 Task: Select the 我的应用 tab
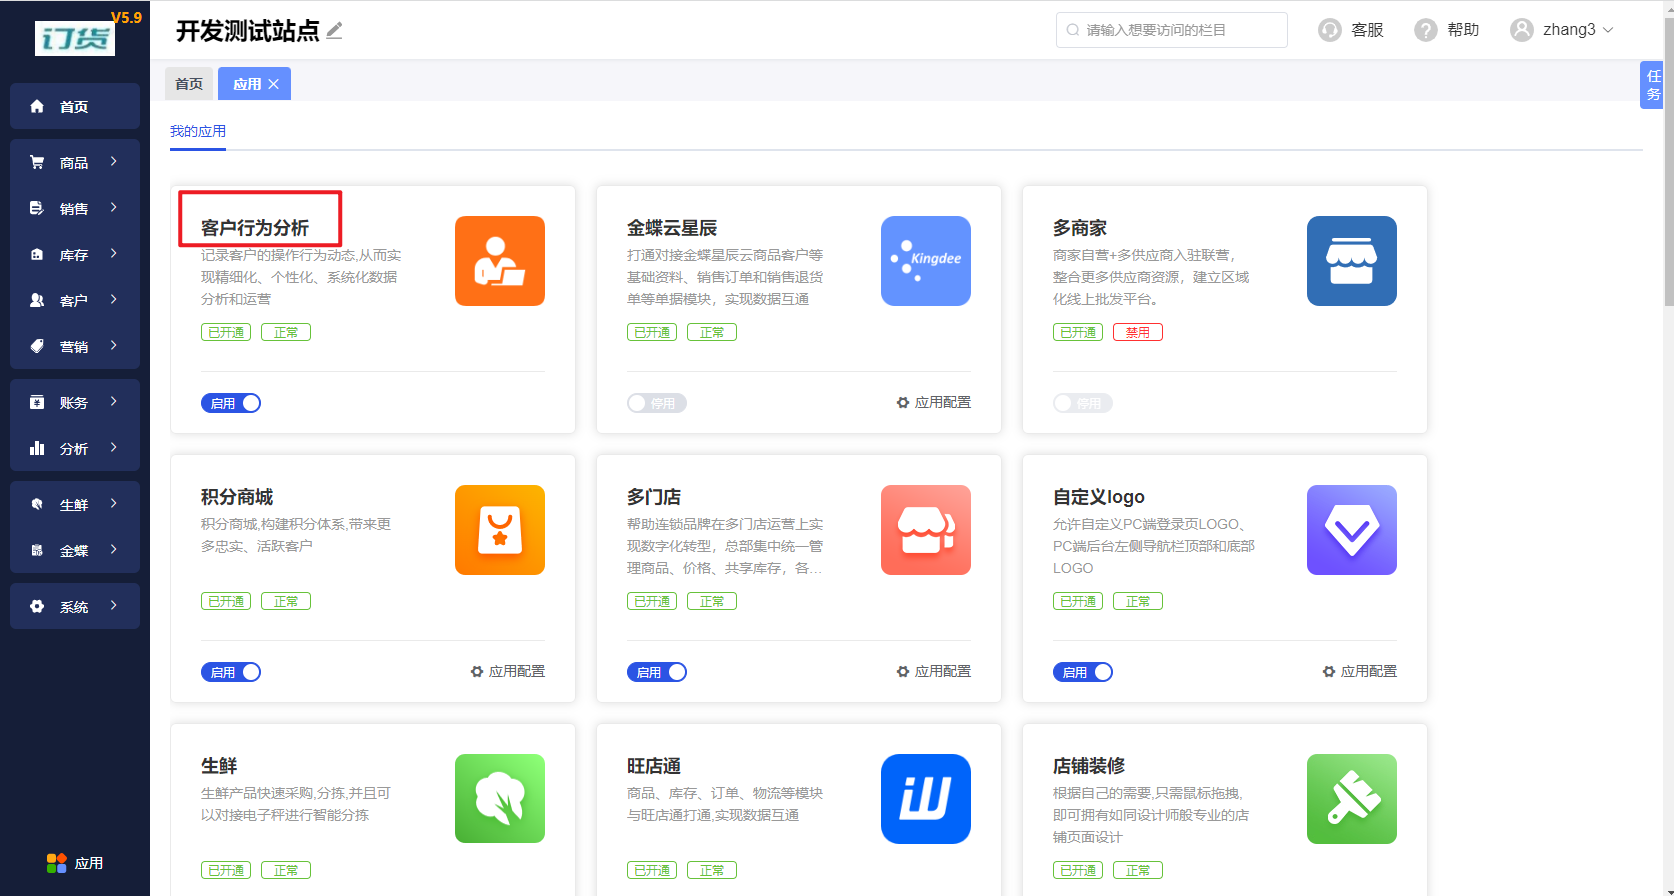(198, 131)
